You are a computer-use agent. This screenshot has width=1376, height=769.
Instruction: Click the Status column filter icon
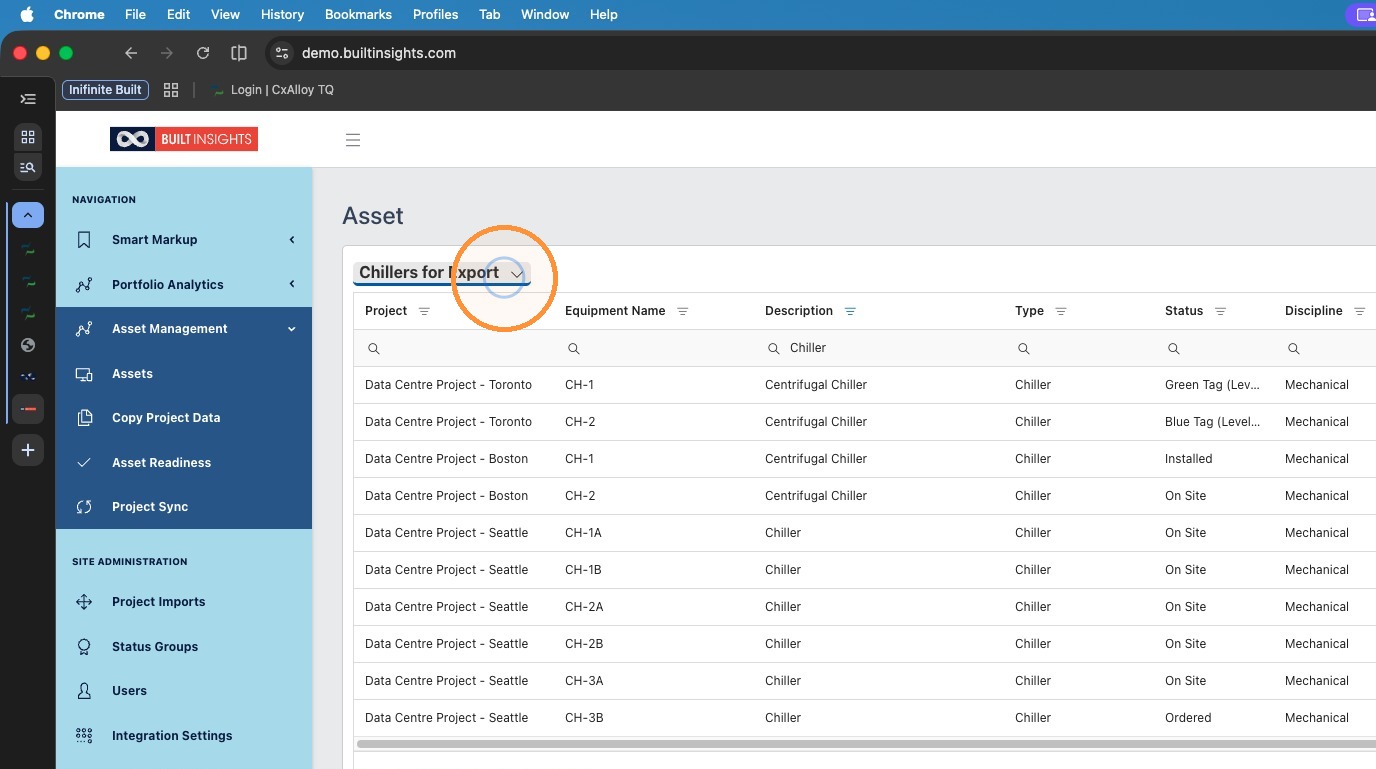(1220, 311)
